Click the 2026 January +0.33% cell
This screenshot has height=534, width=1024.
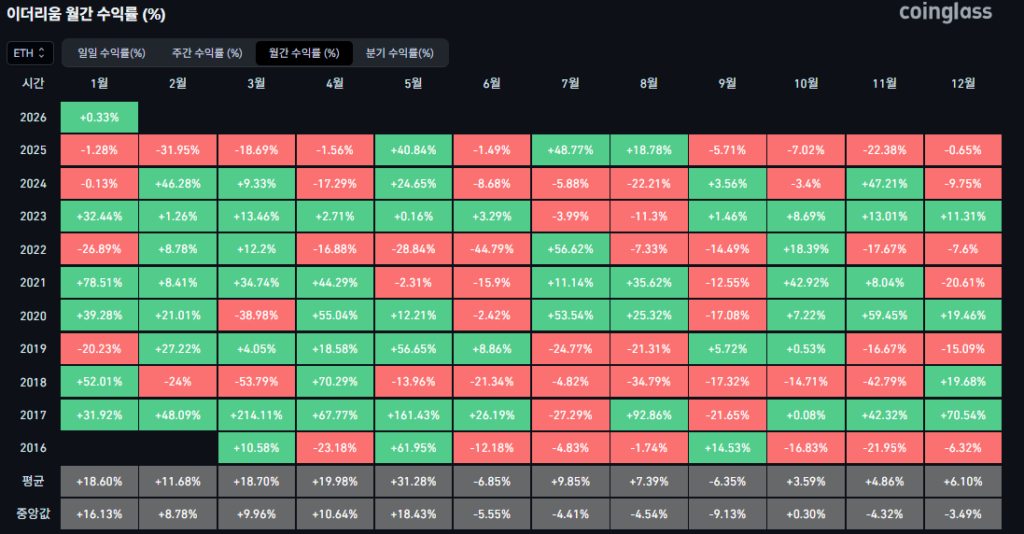coord(99,117)
